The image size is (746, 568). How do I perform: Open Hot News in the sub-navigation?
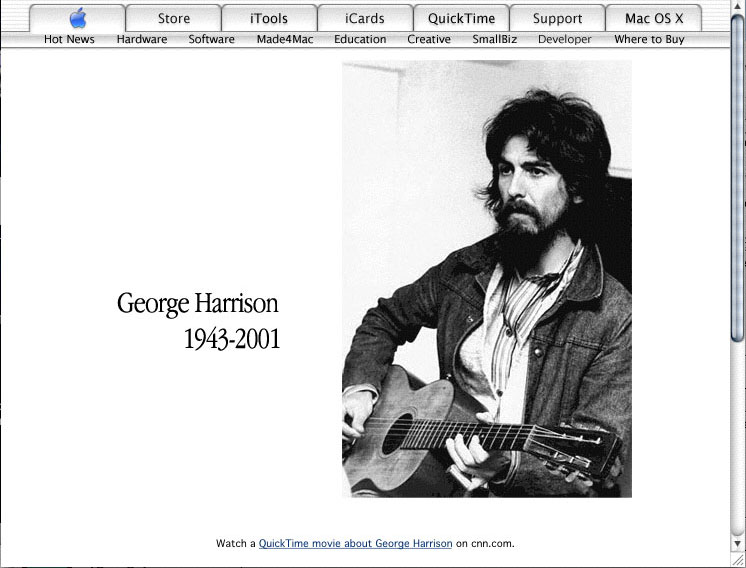[x=69, y=39]
